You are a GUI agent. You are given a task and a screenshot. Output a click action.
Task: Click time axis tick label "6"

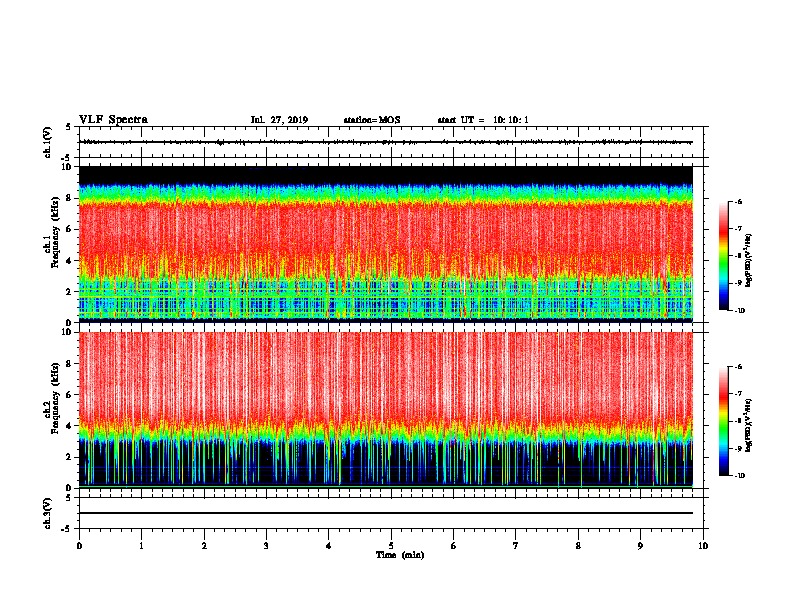pos(454,546)
